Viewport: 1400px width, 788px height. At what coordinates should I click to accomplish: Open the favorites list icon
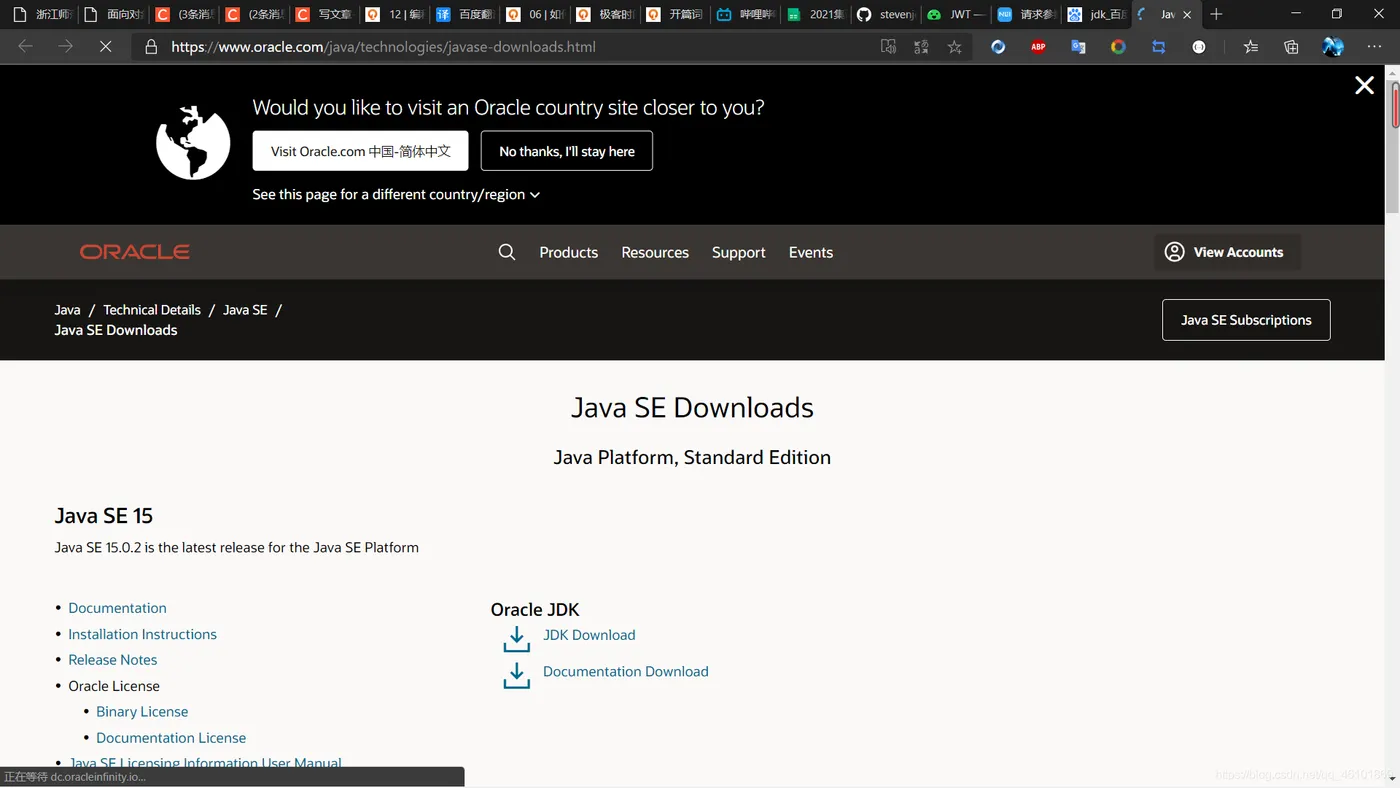pyautogui.click(x=1251, y=47)
